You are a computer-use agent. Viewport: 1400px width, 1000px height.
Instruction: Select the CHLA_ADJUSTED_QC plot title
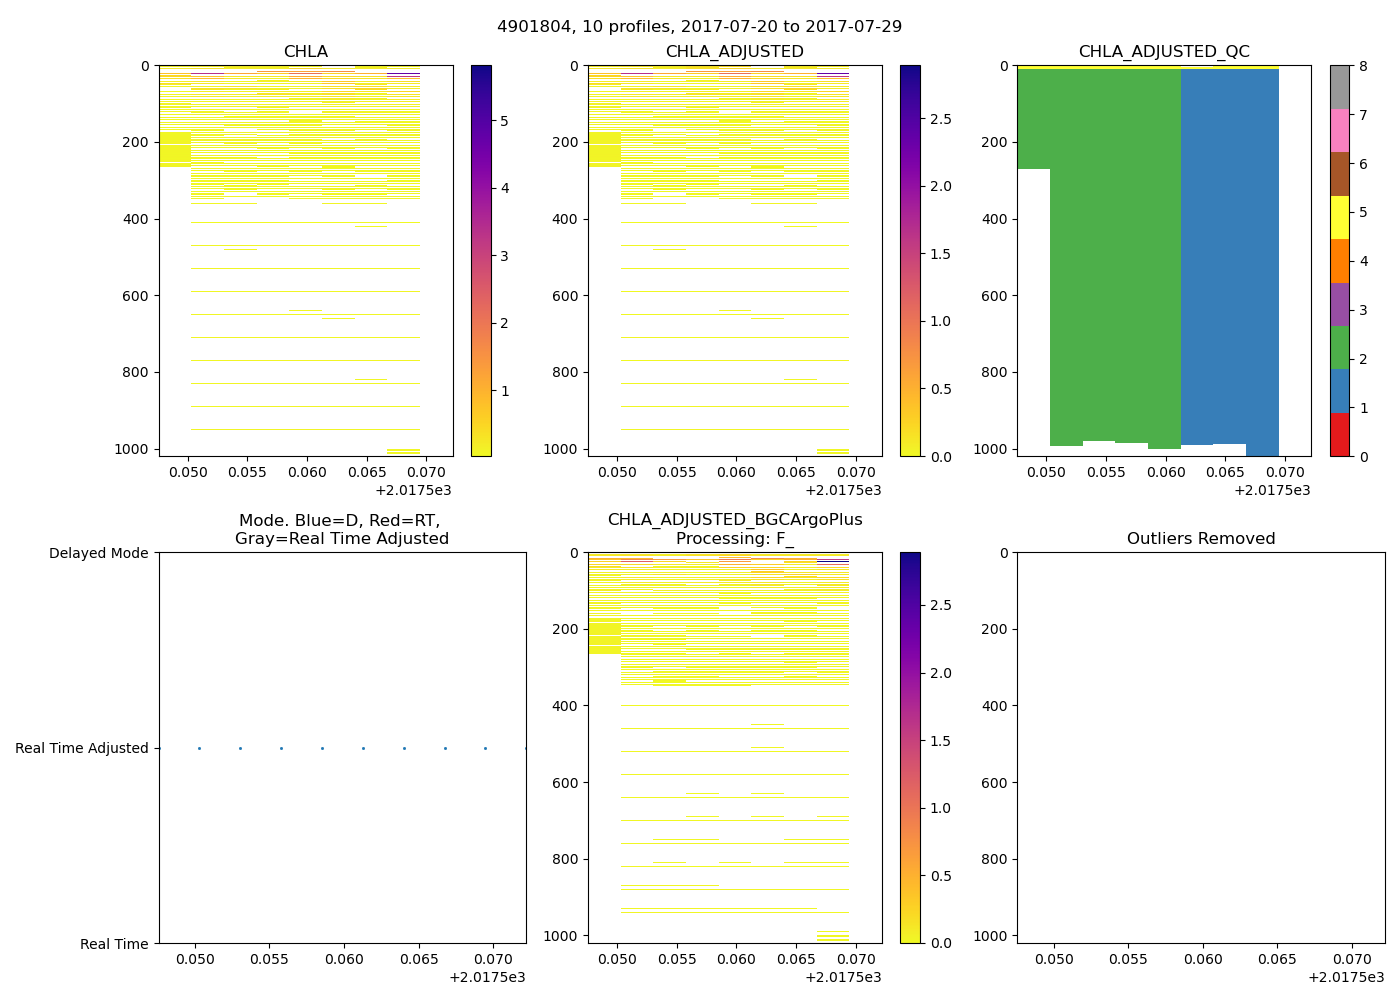pos(1163,52)
